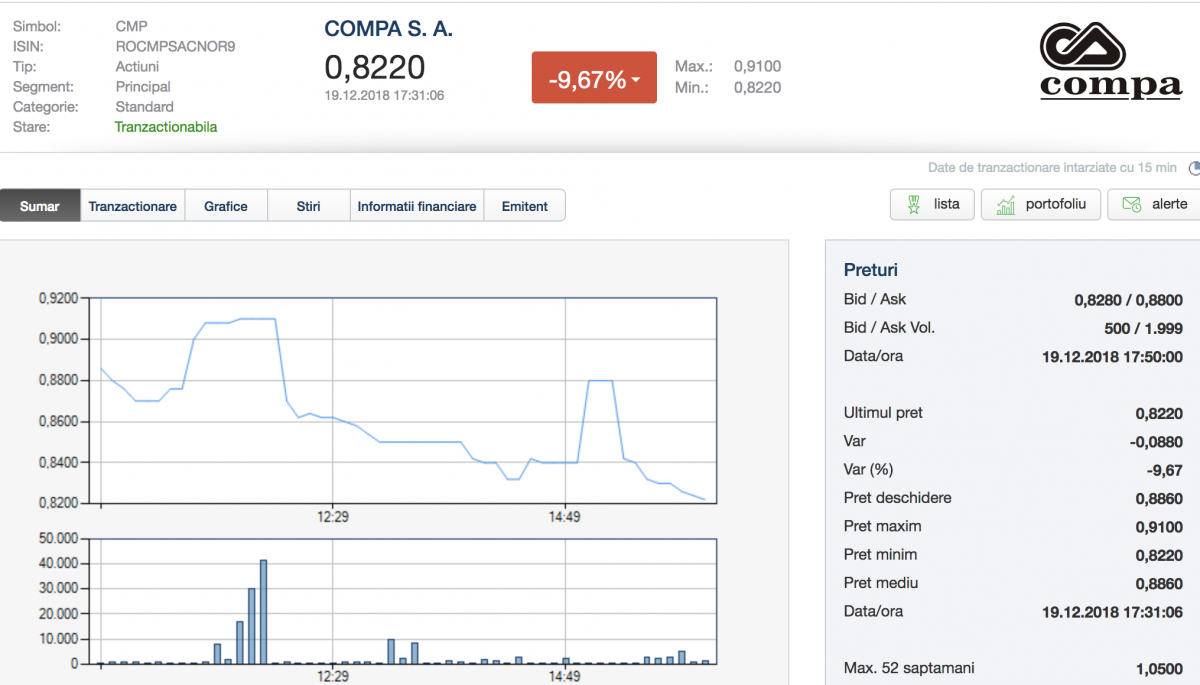1200x685 pixels.
Task: Select the ISIN code ROCMPSACNOR9
Action: [x=175, y=46]
